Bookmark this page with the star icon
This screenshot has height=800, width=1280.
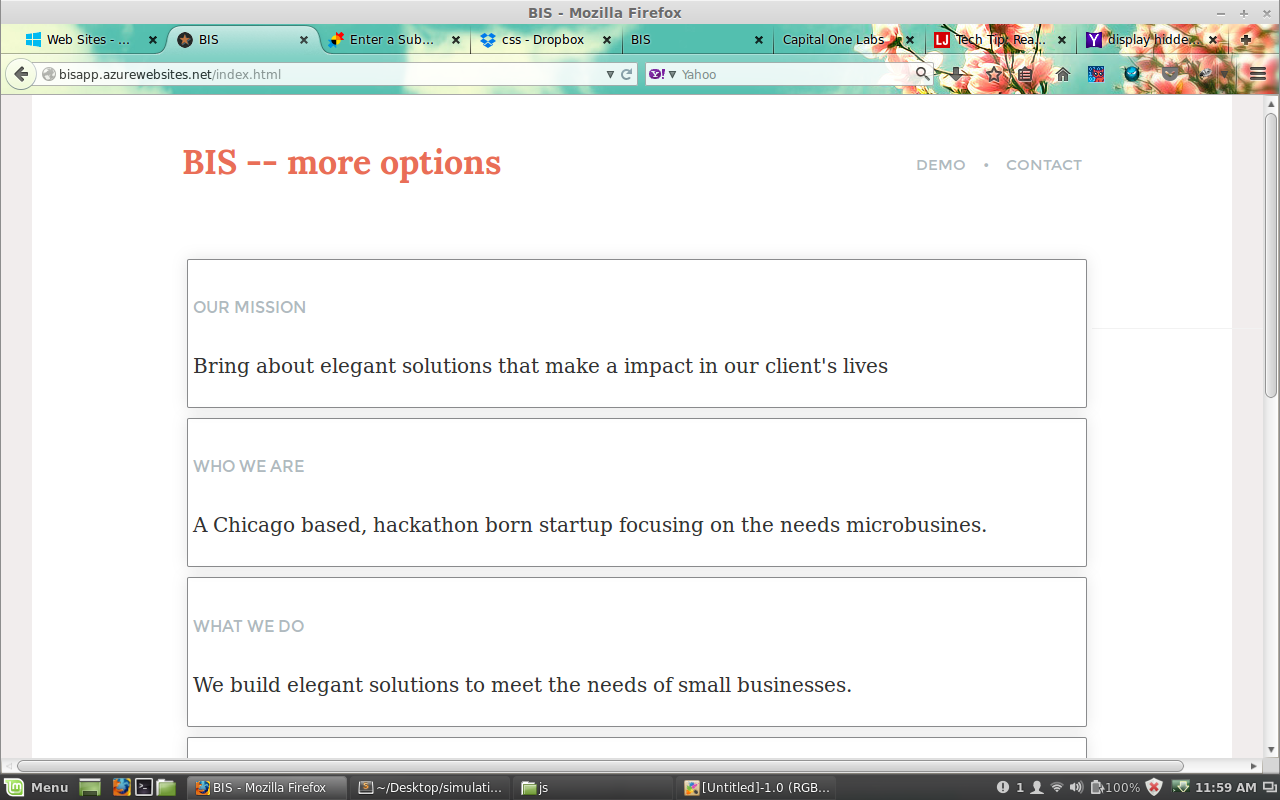click(993, 74)
